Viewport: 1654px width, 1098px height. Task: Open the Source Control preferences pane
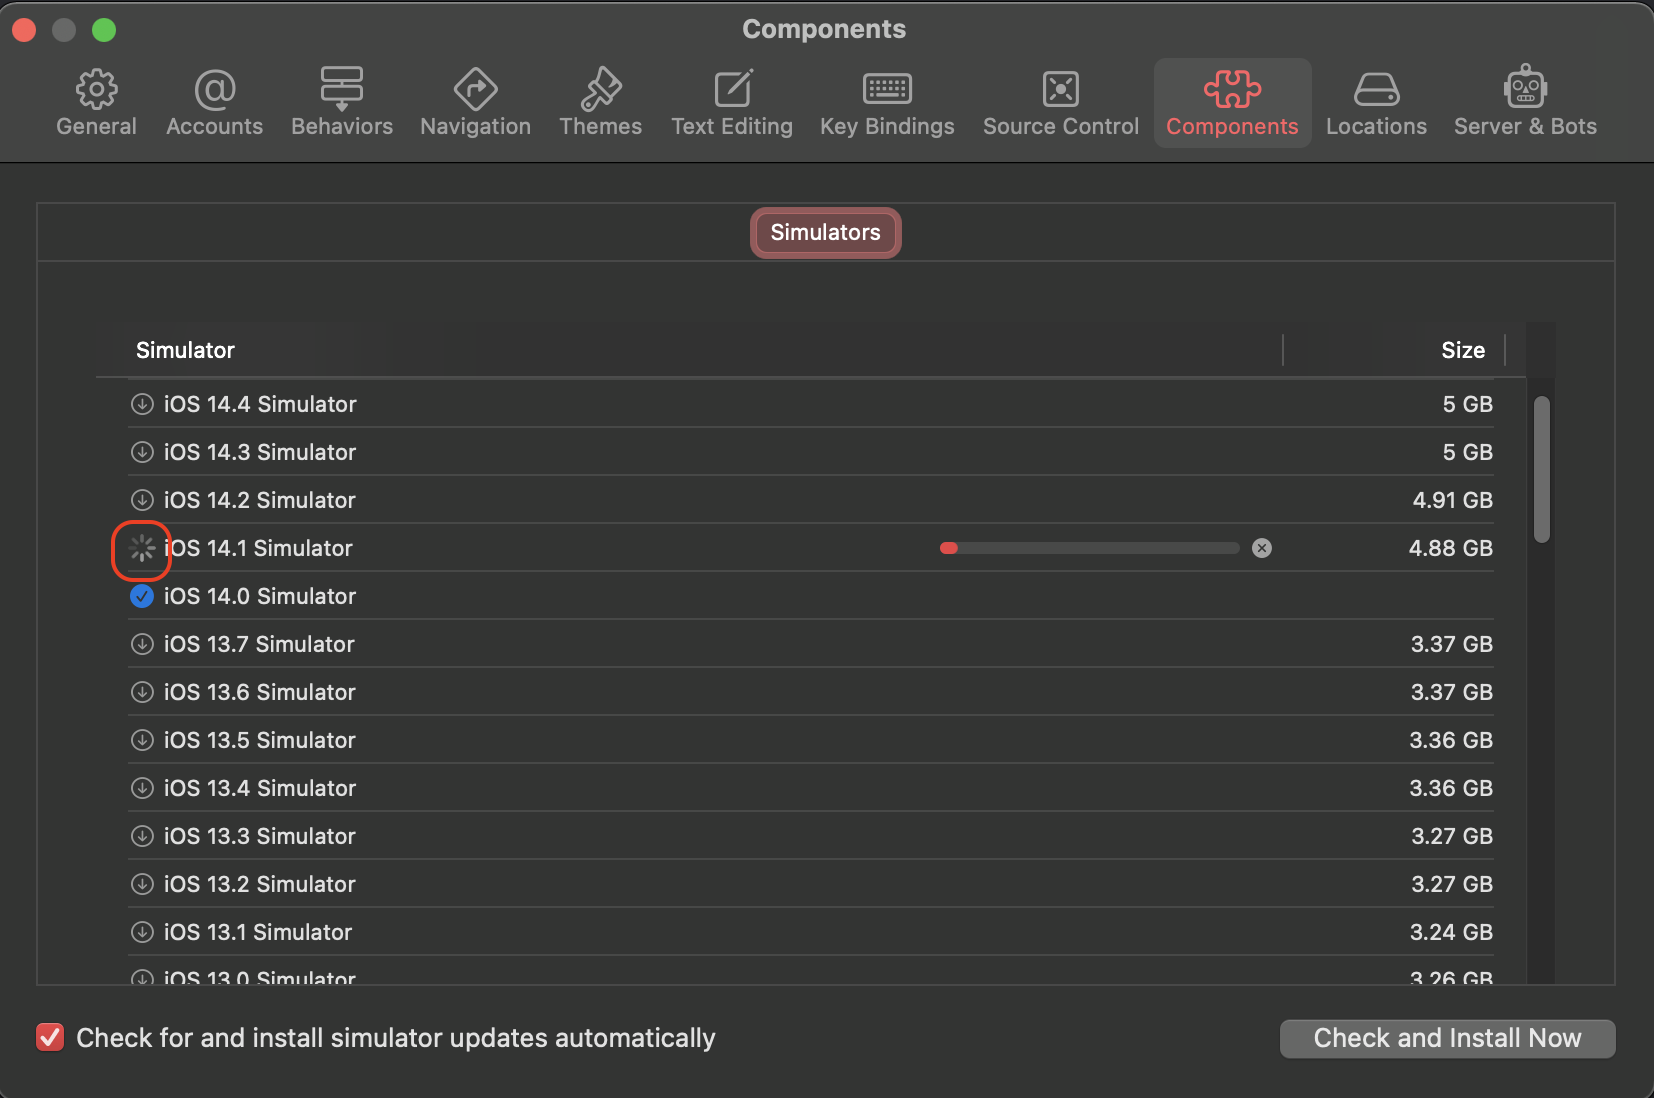pyautogui.click(x=1061, y=103)
